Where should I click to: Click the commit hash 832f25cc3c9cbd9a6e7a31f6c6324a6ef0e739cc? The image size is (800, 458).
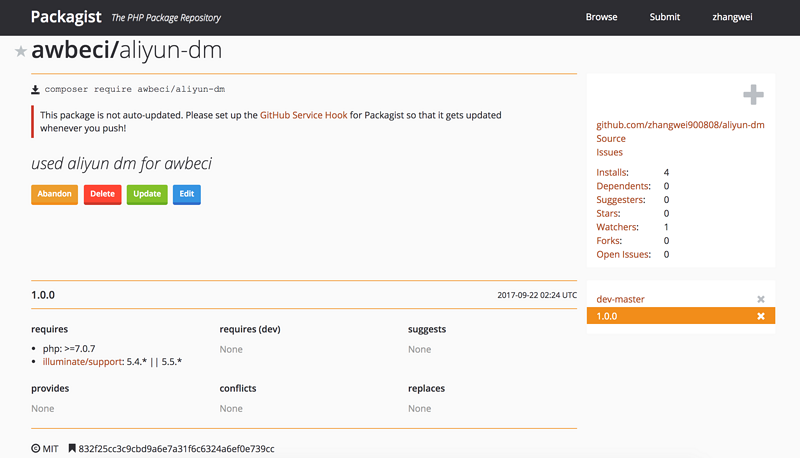tap(176, 449)
